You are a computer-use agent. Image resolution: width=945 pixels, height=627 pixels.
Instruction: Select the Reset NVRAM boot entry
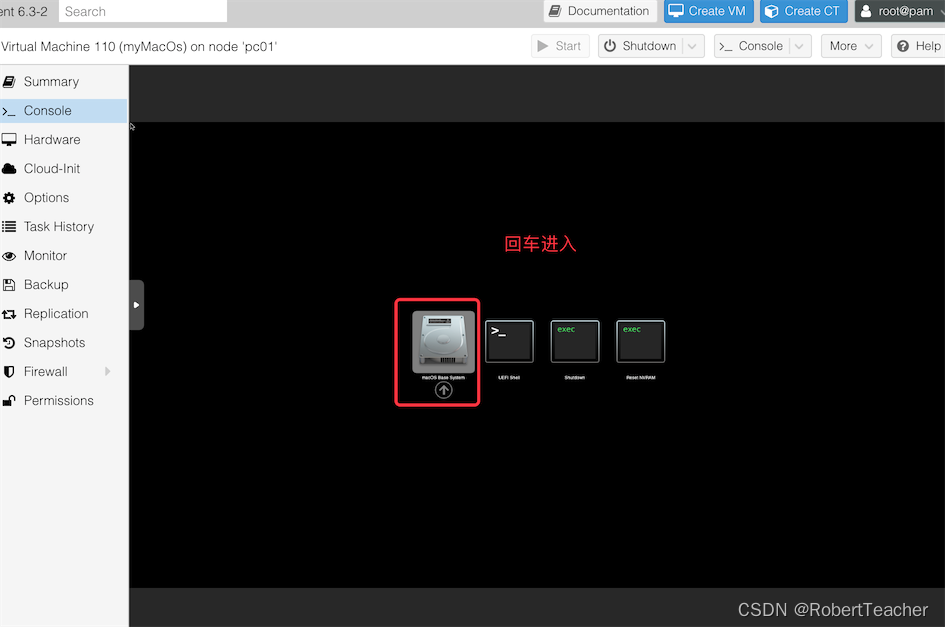pos(639,341)
